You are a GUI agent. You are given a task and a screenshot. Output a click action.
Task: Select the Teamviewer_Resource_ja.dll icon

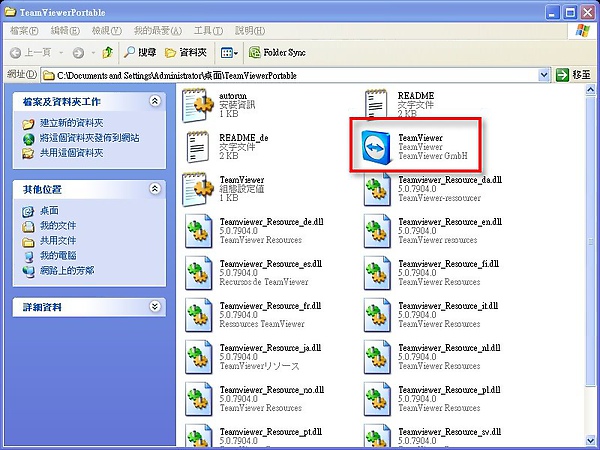[x=198, y=357]
